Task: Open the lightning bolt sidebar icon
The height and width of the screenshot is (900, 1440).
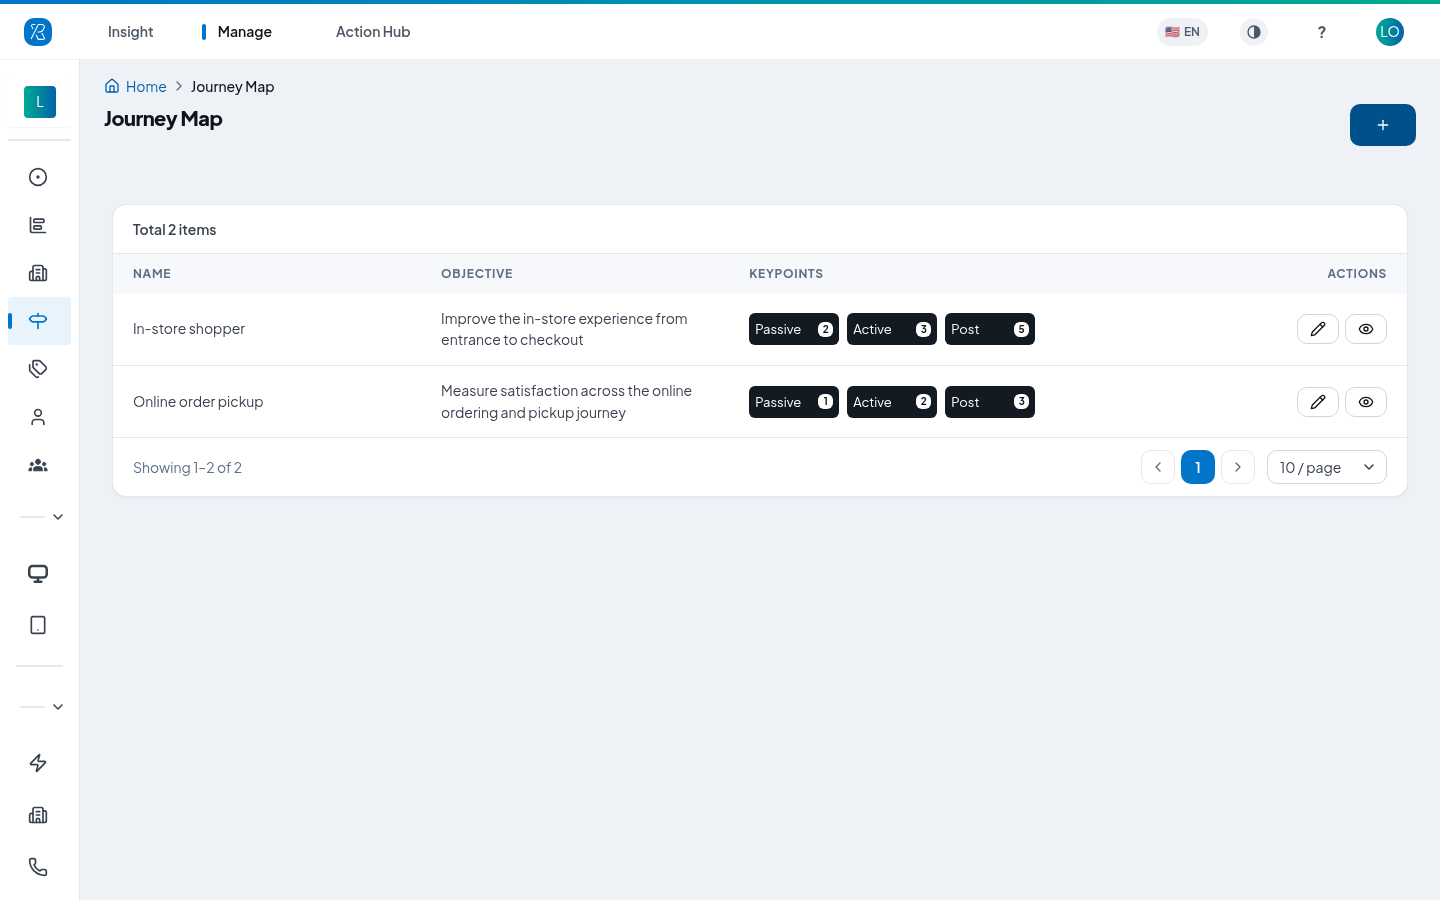Action: point(38,763)
